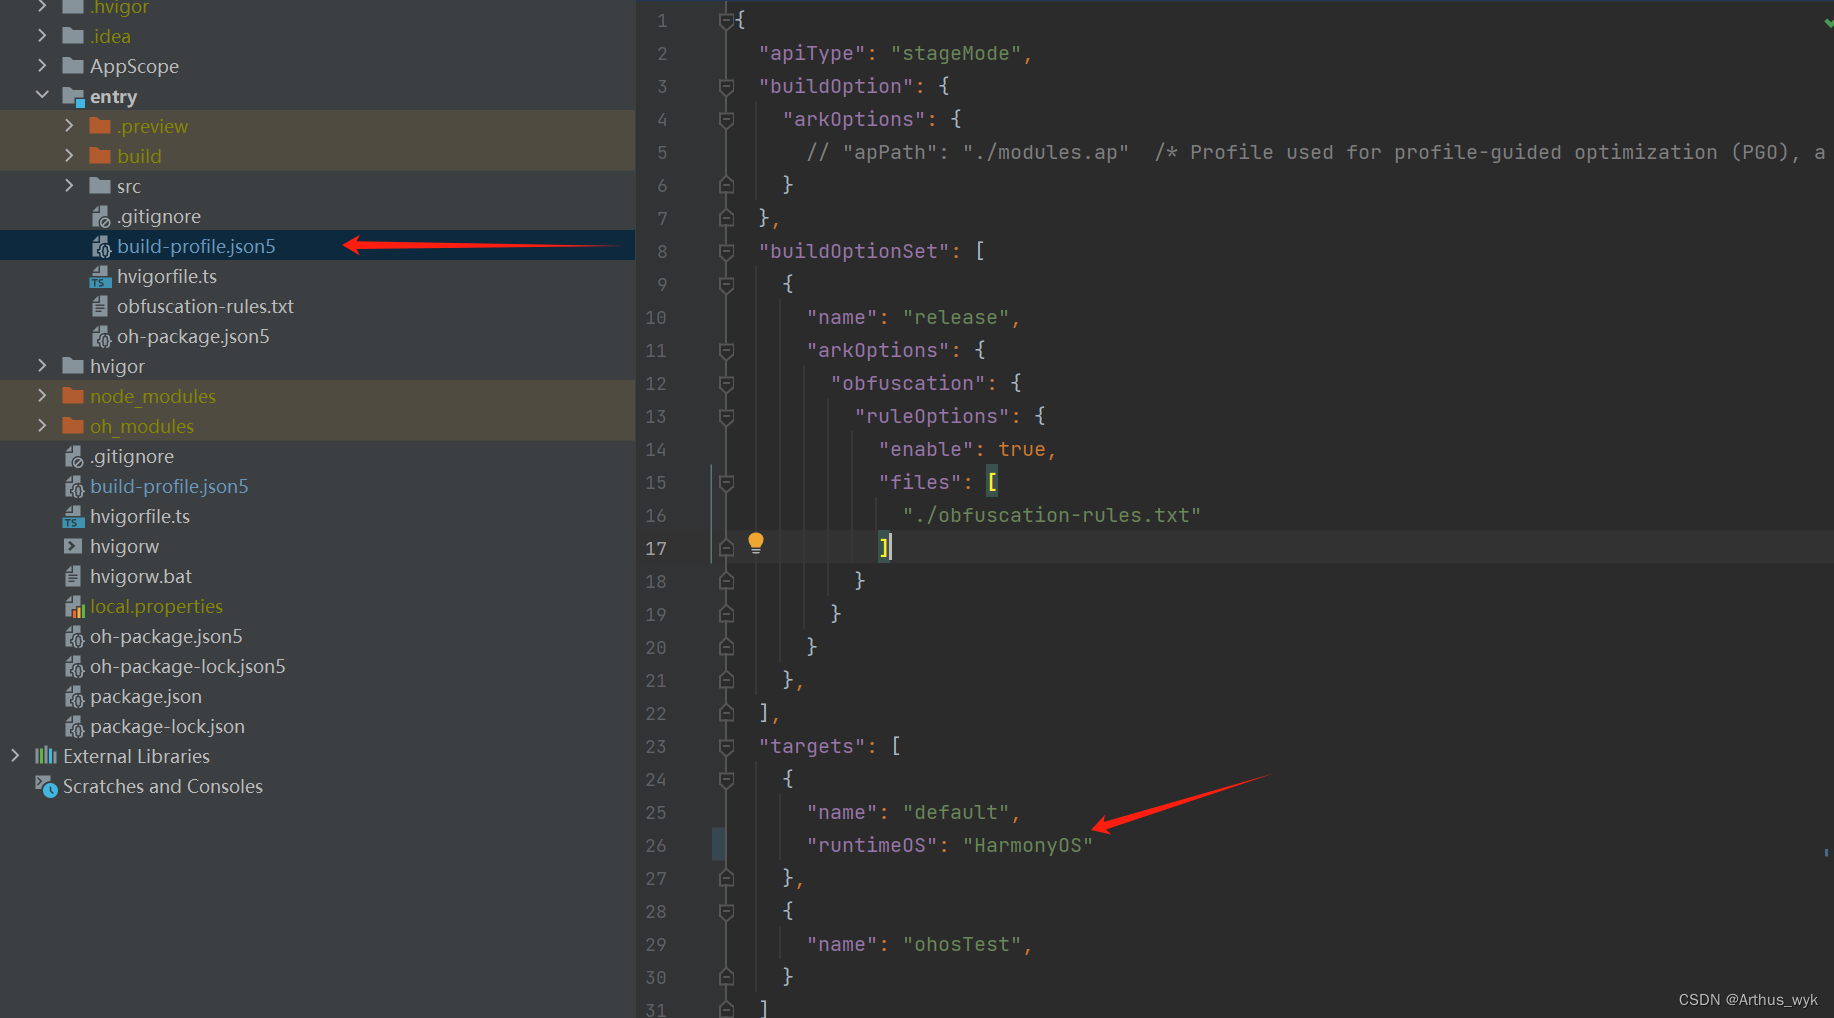This screenshot has width=1834, height=1018.
Task: Fold the files array on line 15
Action: pyautogui.click(x=727, y=483)
